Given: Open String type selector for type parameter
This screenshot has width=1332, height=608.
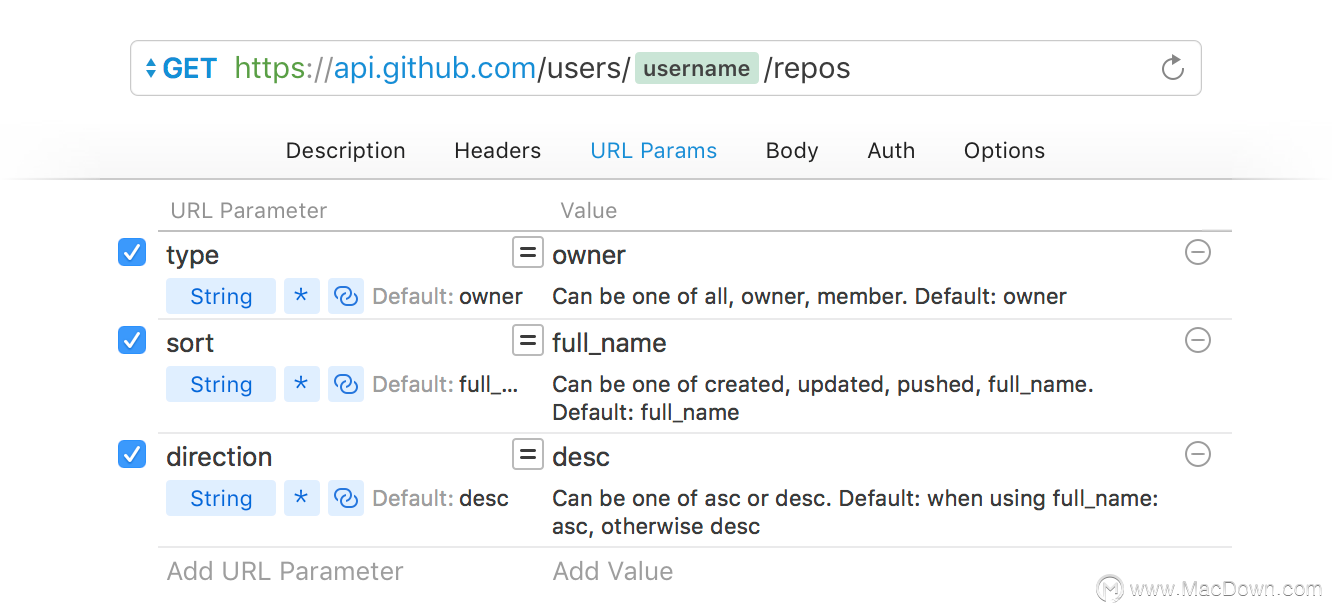Looking at the screenshot, I should tap(220, 297).
